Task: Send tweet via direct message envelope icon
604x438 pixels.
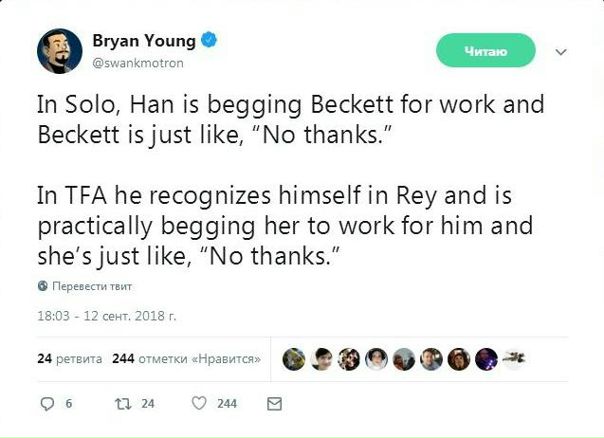Action: [274, 404]
